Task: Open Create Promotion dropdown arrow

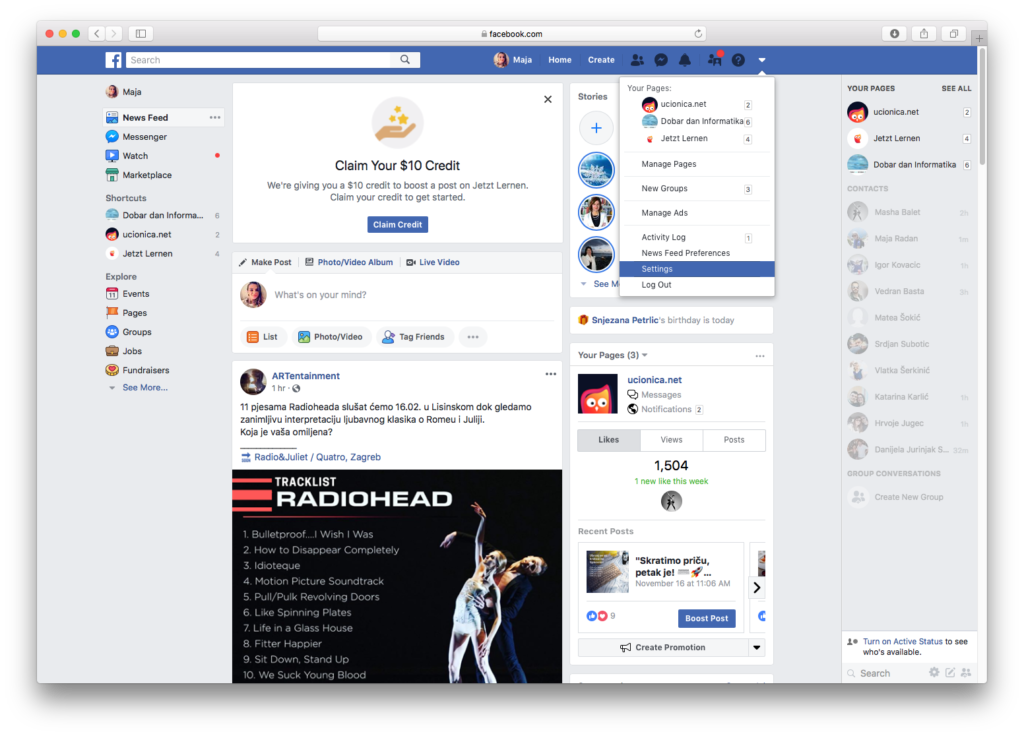Action: coord(757,648)
